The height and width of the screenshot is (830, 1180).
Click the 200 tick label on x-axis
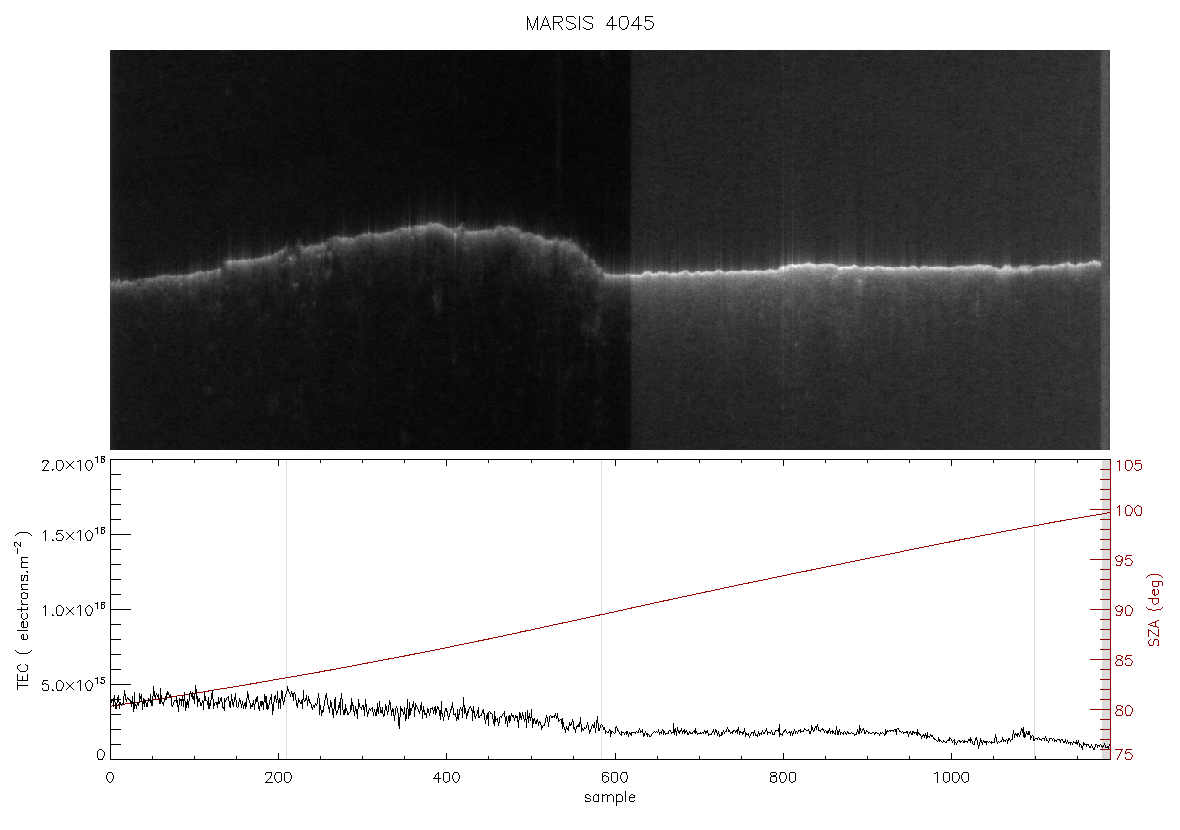click(x=278, y=778)
